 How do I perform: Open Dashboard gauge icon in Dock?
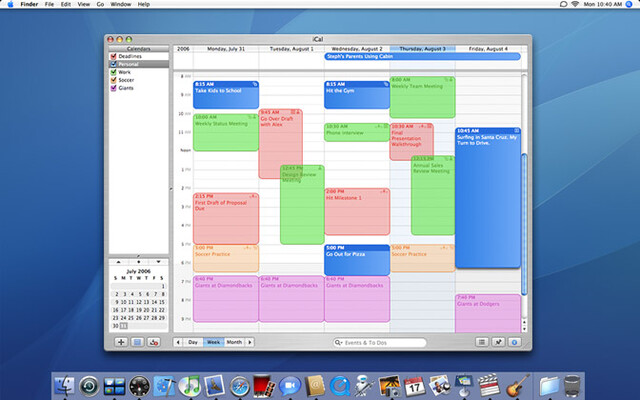(139, 386)
